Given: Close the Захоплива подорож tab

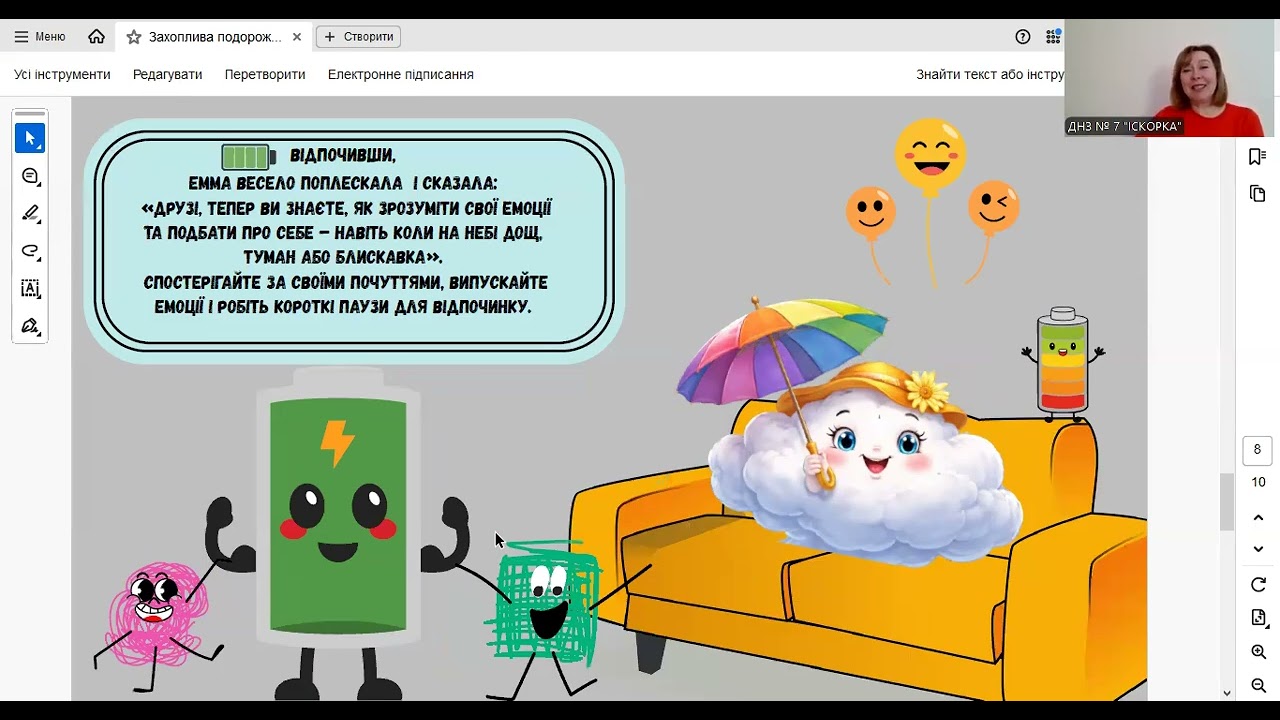Looking at the screenshot, I should click(x=297, y=37).
